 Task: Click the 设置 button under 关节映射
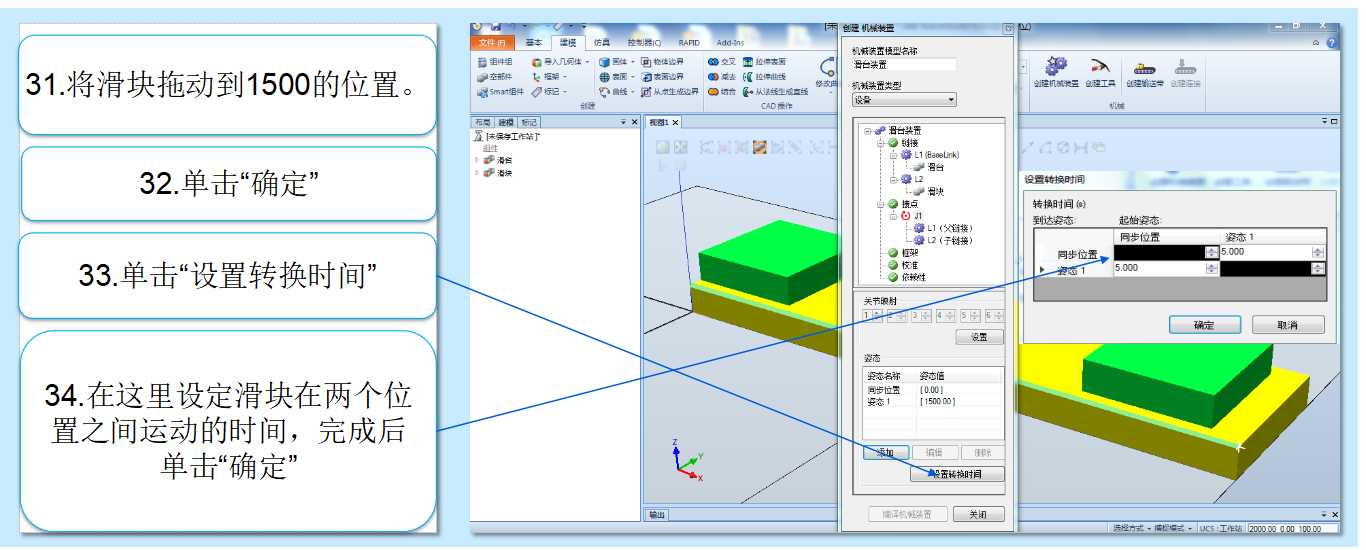tap(979, 338)
